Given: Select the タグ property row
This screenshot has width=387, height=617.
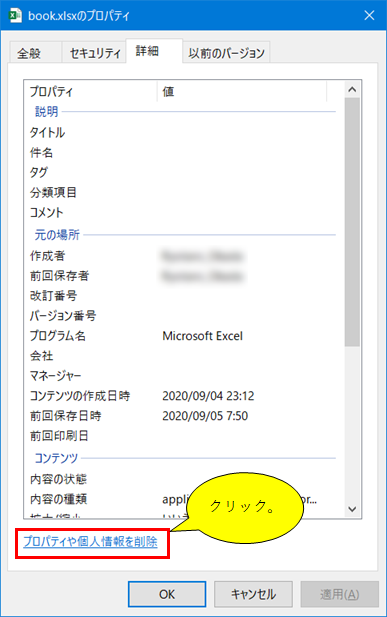Looking at the screenshot, I should (x=183, y=172).
